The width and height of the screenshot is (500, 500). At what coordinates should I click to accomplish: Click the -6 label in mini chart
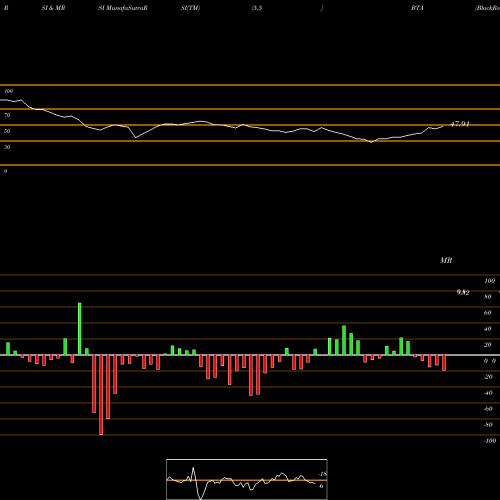pos(321,486)
